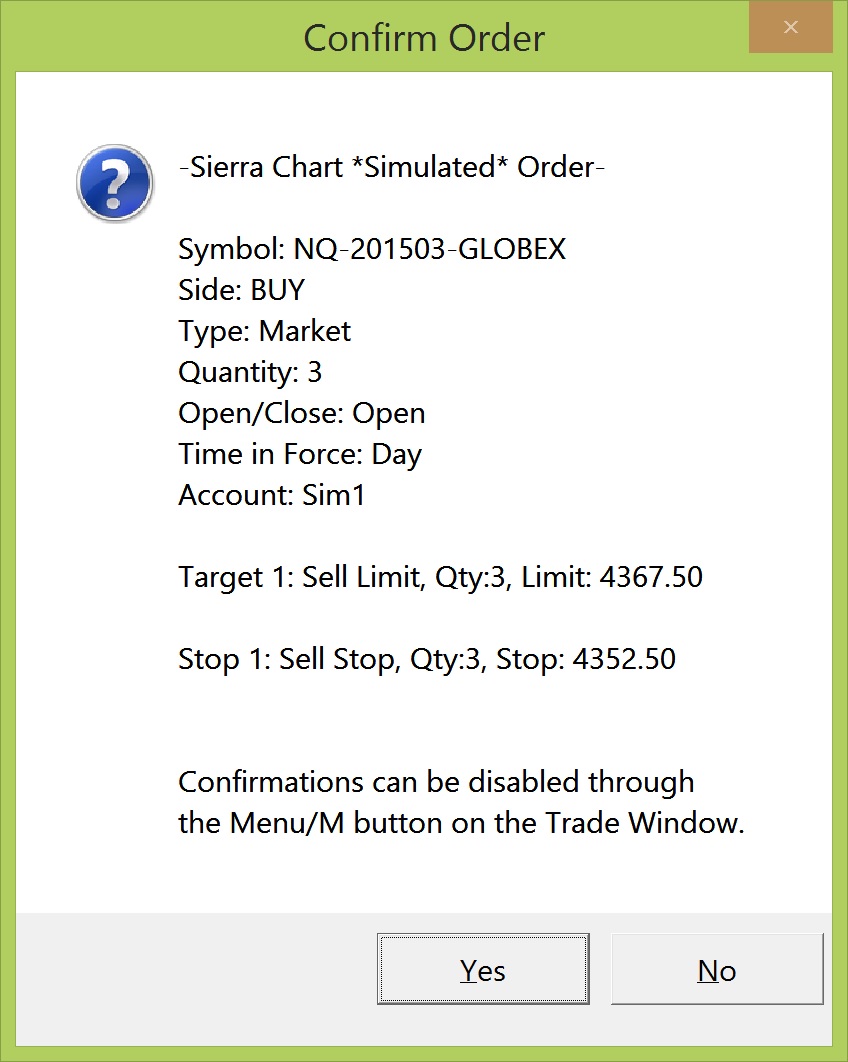Click the Symbol label text

point(232,249)
